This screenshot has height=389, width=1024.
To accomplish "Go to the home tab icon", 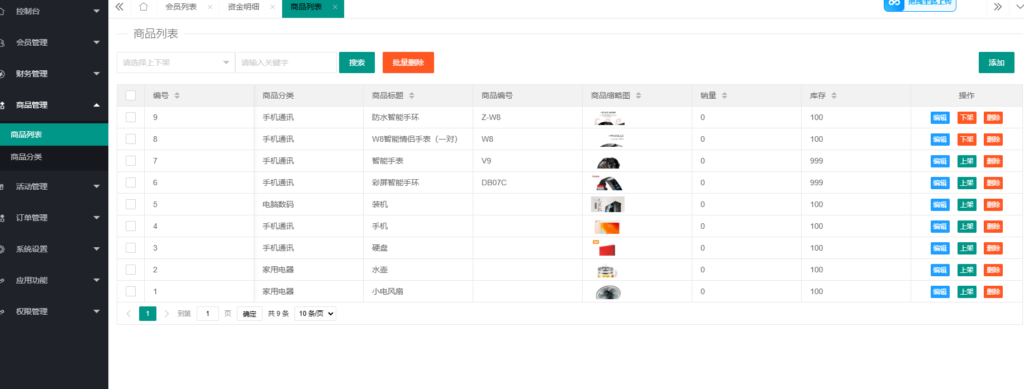I will (x=144, y=7).
